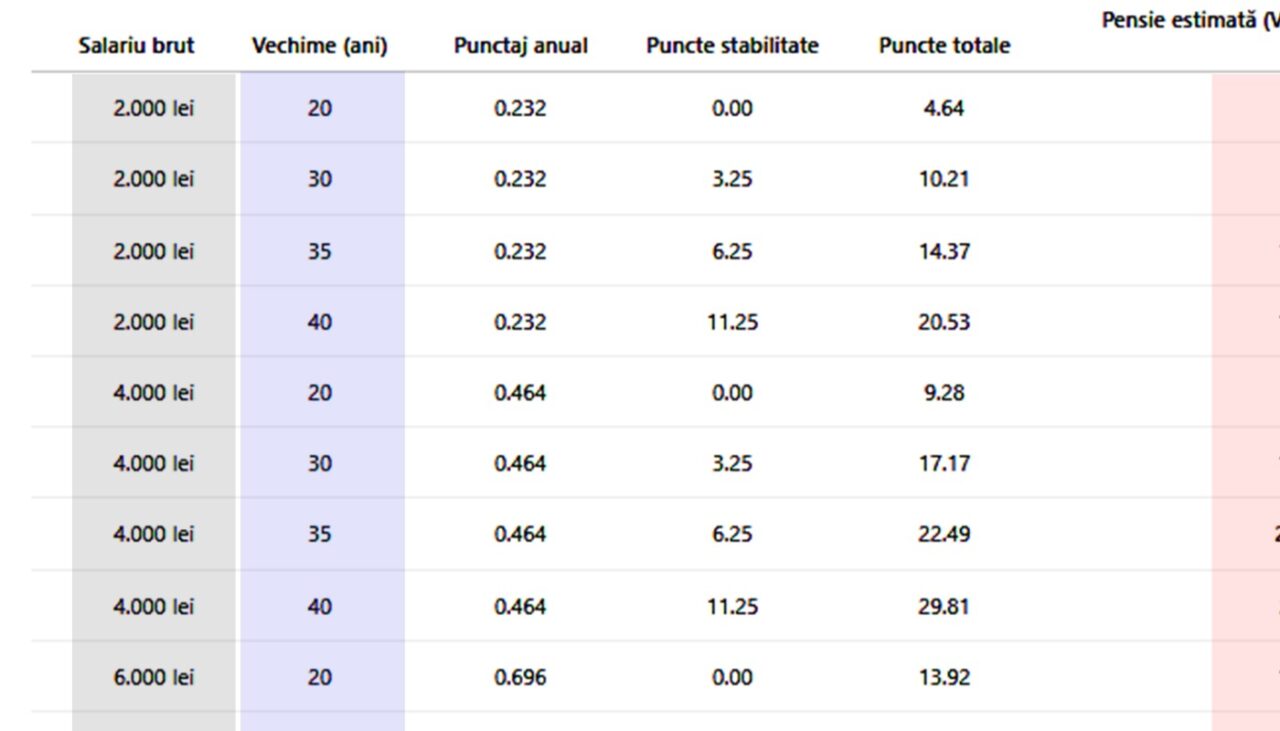Click the Puncte stabilitate column header
Viewport: 1280px width, 731px height.
click(732, 46)
